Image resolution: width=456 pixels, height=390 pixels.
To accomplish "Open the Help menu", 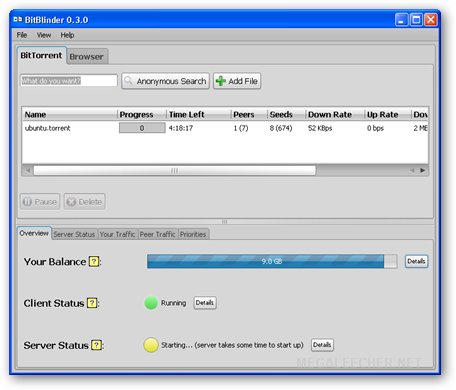I will click(x=67, y=35).
